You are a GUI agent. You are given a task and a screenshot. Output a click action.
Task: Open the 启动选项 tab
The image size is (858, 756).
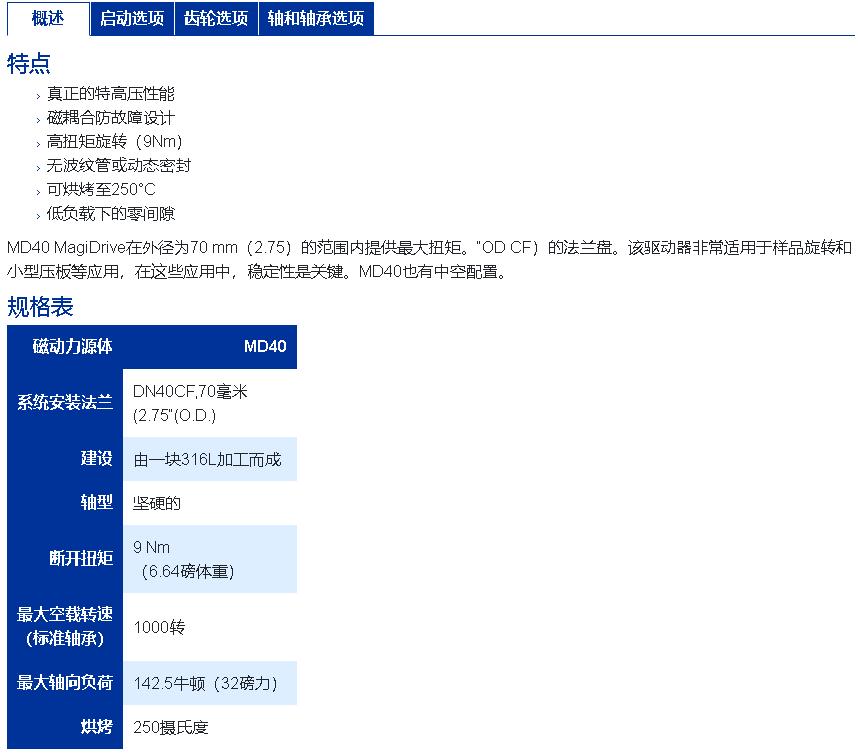(132, 19)
